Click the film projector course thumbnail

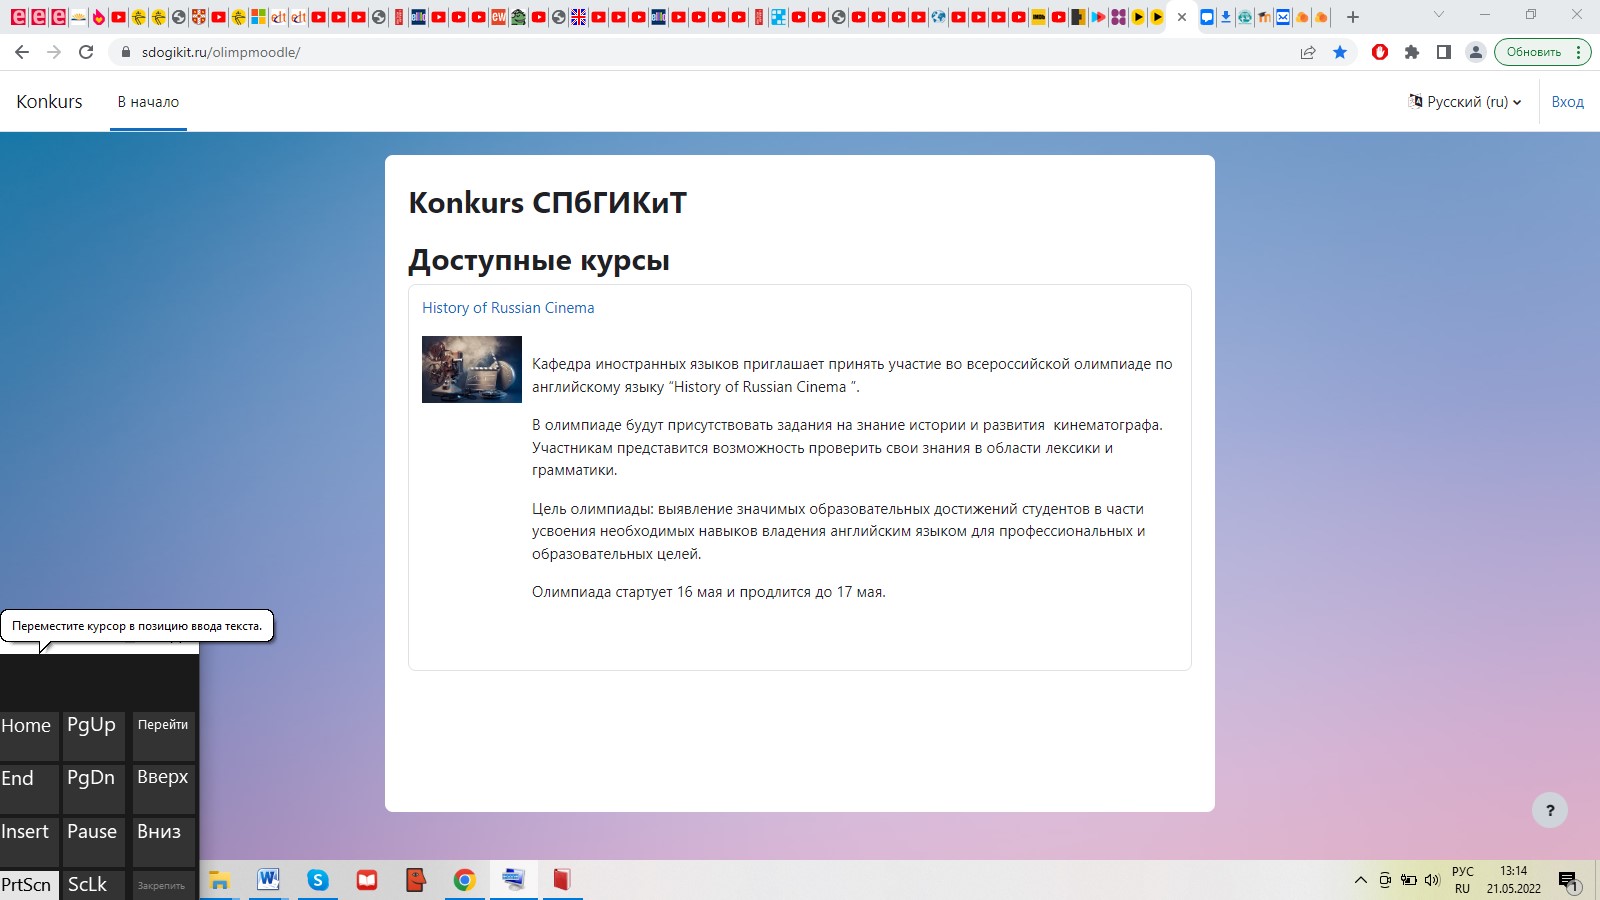click(x=472, y=369)
